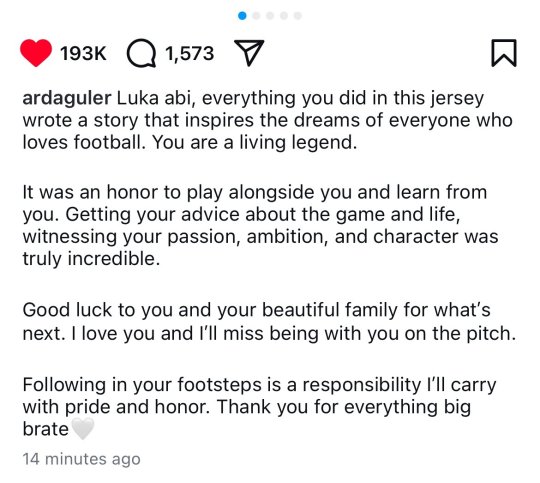Jump to fourth carousel dot
This screenshot has width=540, height=483.
pos(284,16)
